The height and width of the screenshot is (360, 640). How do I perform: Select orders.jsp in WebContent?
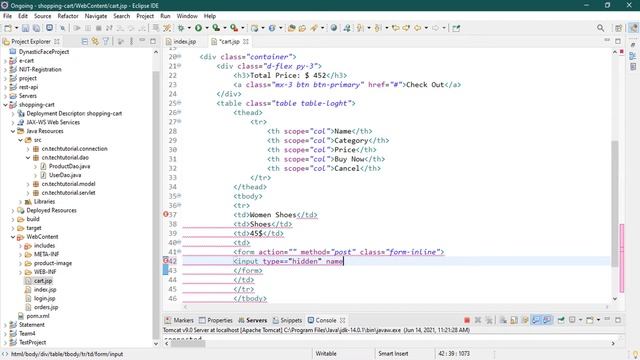tap(46, 307)
